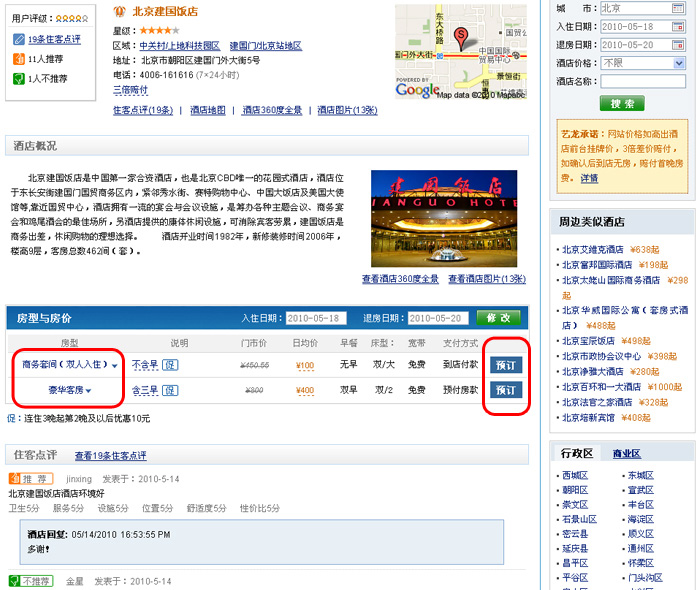Open the 酒店360度全景 link under hotel info
Screen dimensions: 700x590
pyautogui.click(x=272, y=110)
